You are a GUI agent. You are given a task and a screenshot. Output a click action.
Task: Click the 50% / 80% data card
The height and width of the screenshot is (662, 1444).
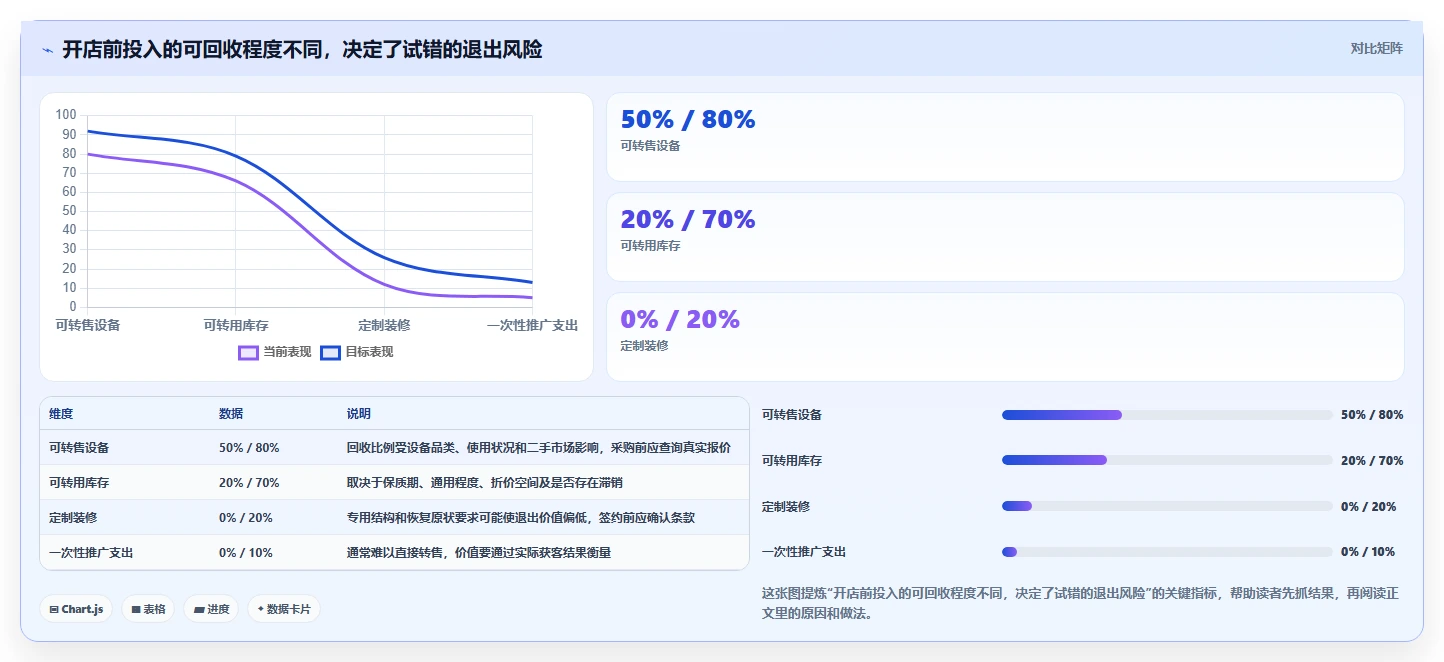point(1005,137)
